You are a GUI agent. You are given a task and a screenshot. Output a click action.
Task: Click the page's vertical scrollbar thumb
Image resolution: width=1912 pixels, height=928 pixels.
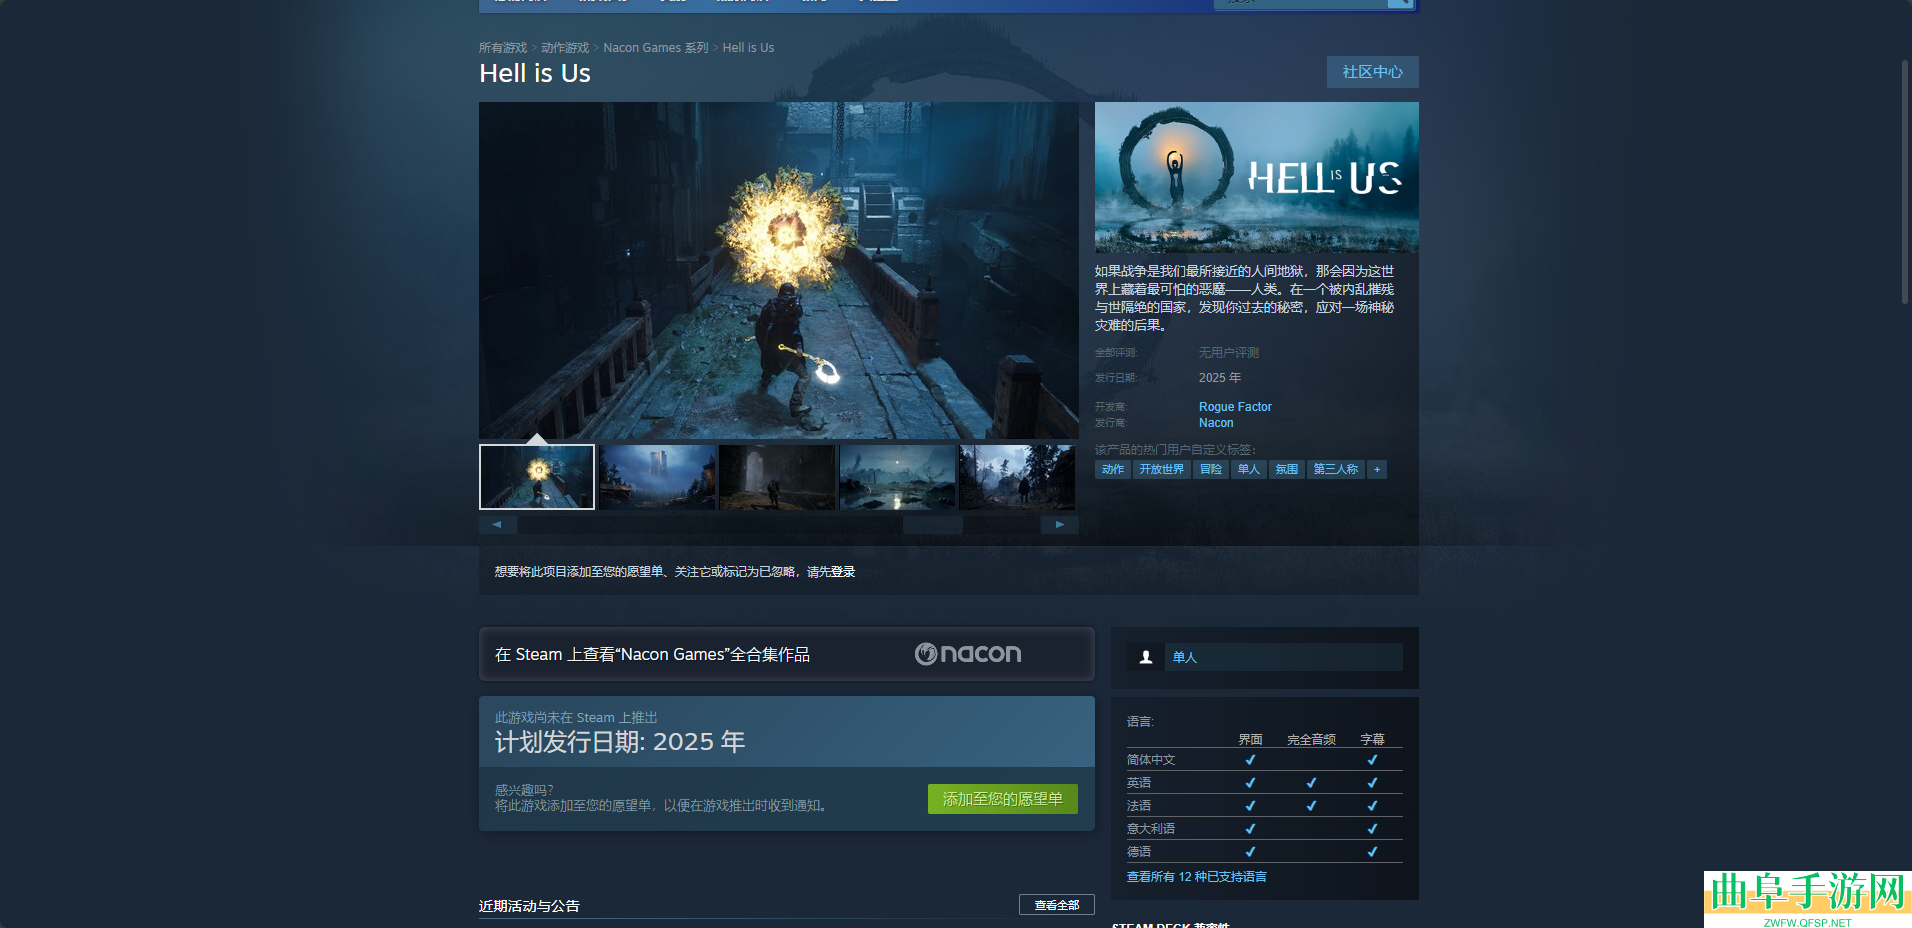tap(1906, 182)
